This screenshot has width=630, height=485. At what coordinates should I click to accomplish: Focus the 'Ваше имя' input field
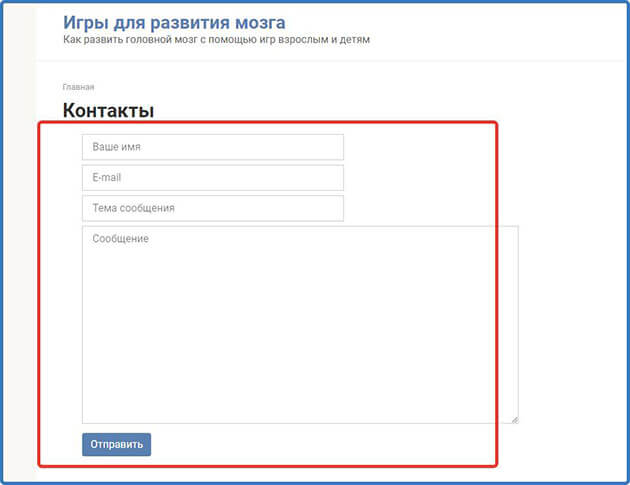pos(213,147)
